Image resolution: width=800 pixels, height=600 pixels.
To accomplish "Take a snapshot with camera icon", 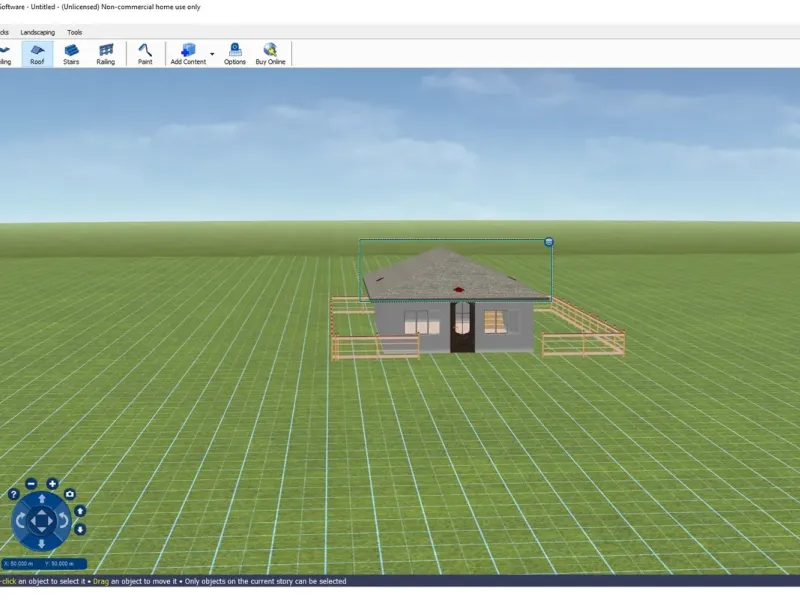I will click(70, 494).
